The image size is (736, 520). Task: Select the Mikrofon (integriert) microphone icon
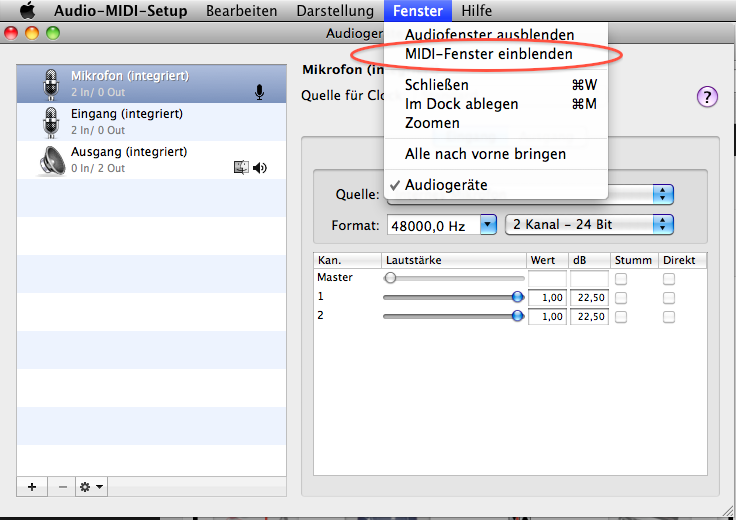click(x=50, y=84)
